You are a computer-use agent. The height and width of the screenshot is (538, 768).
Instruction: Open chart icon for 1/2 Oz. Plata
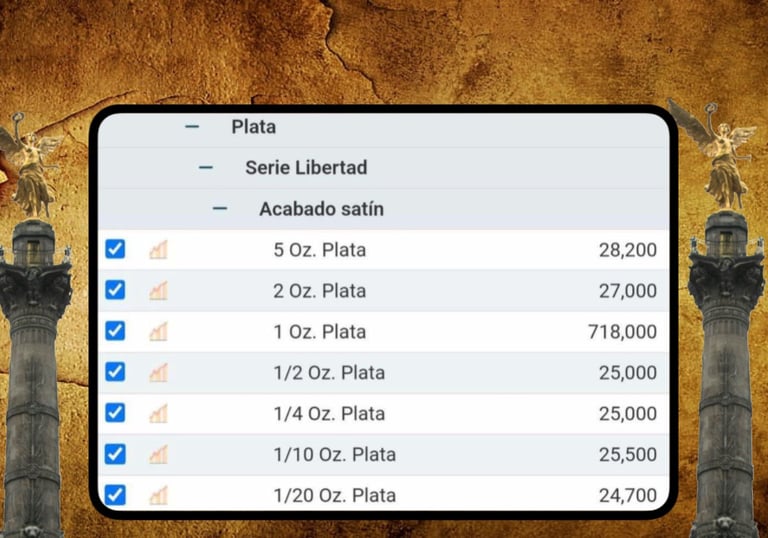(158, 373)
